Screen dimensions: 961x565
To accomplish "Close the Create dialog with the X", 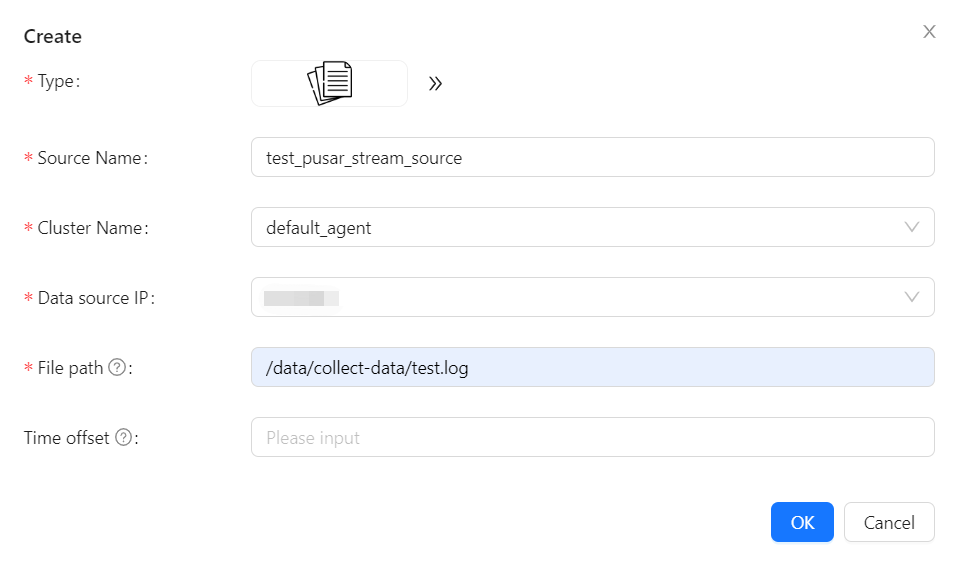I will pos(929,32).
